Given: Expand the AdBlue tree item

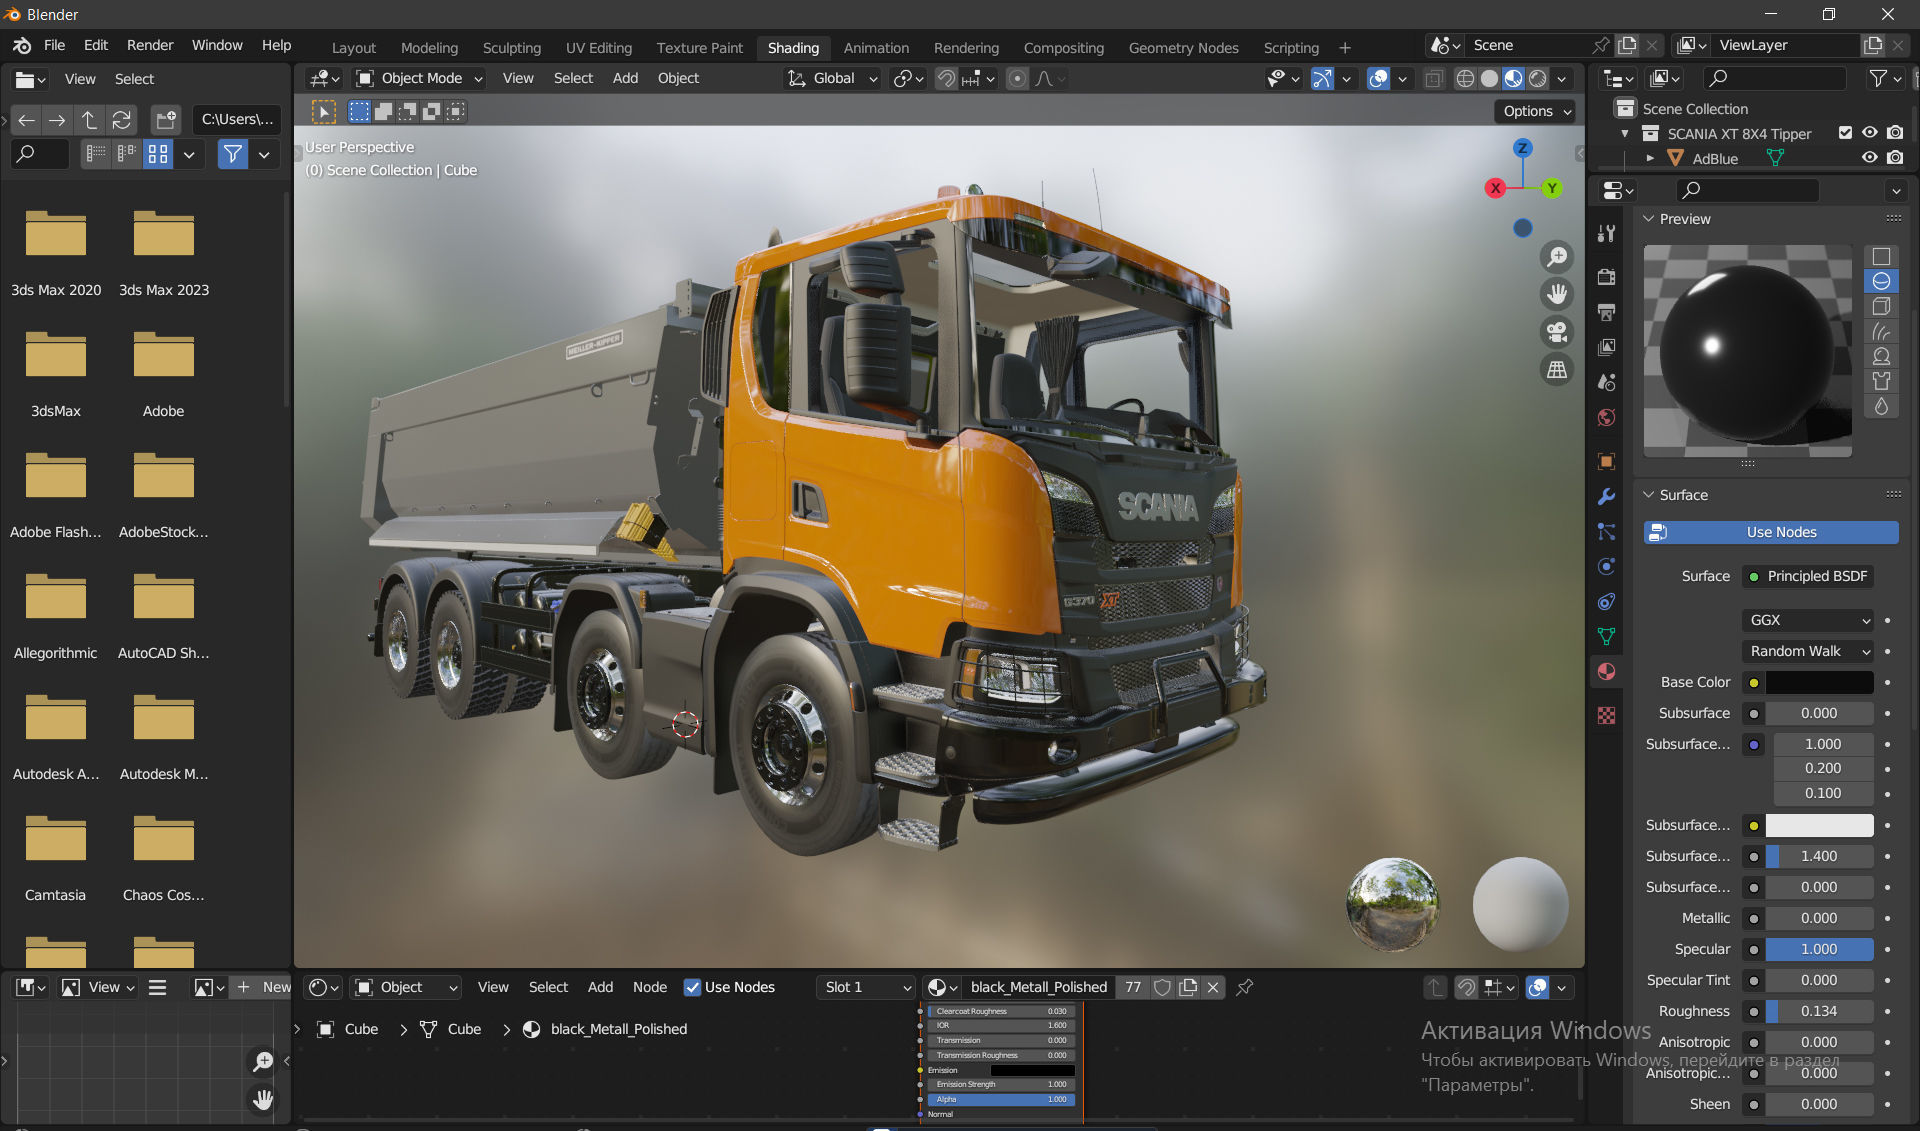Looking at the screenshot, I should 1650,158.
